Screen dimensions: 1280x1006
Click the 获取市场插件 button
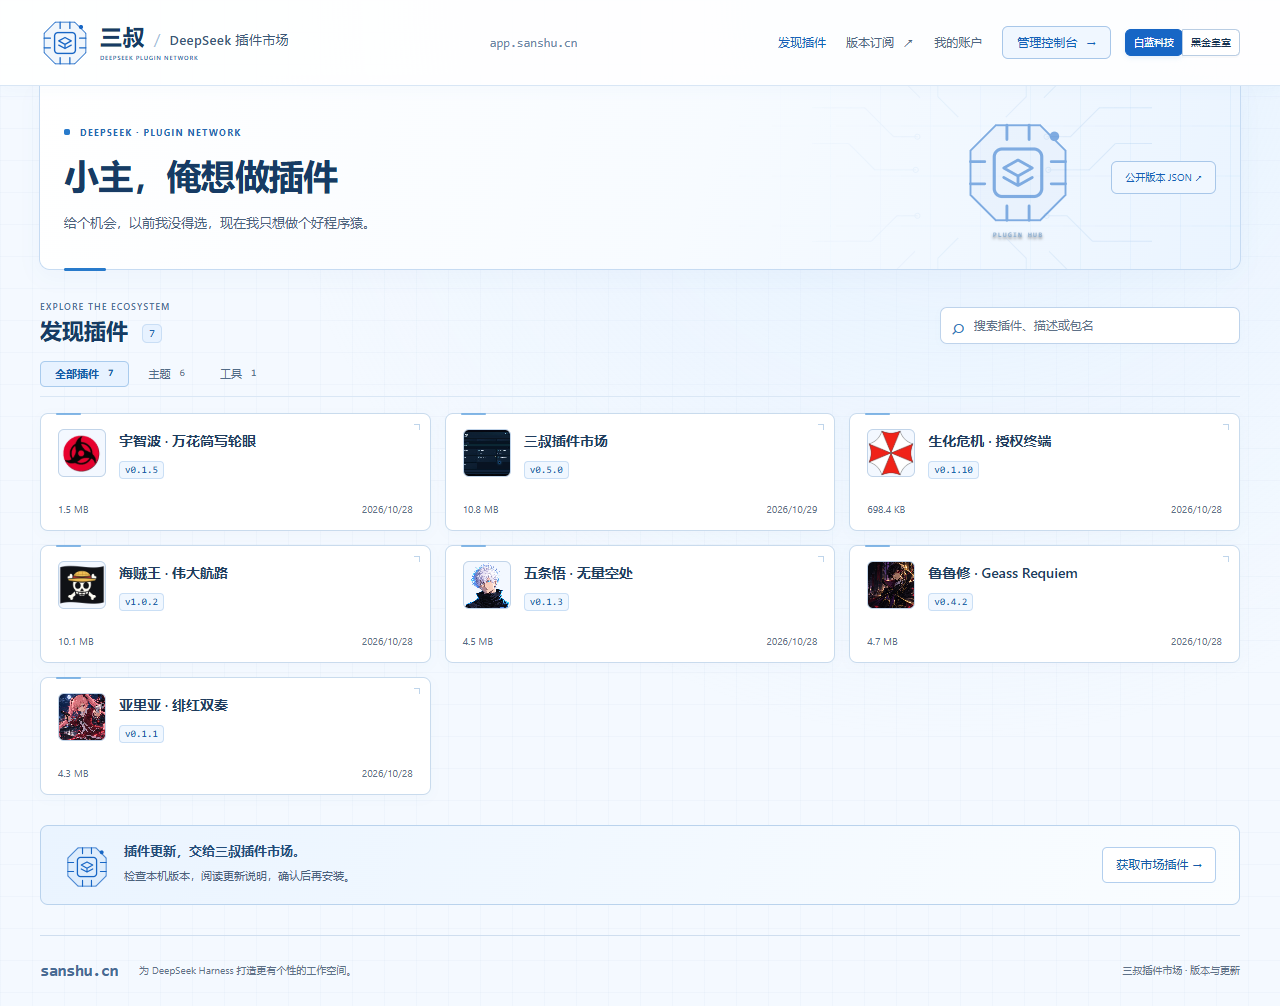[1159, 865]
